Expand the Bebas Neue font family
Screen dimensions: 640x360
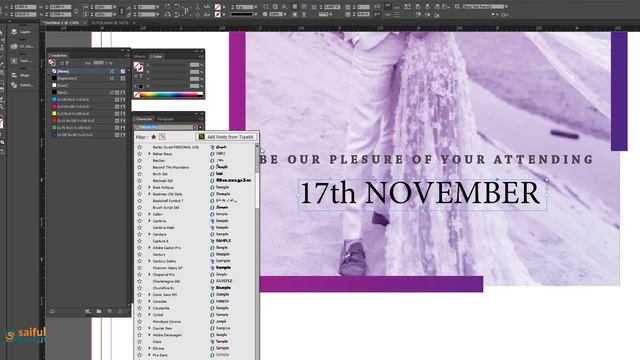[149, 154]
